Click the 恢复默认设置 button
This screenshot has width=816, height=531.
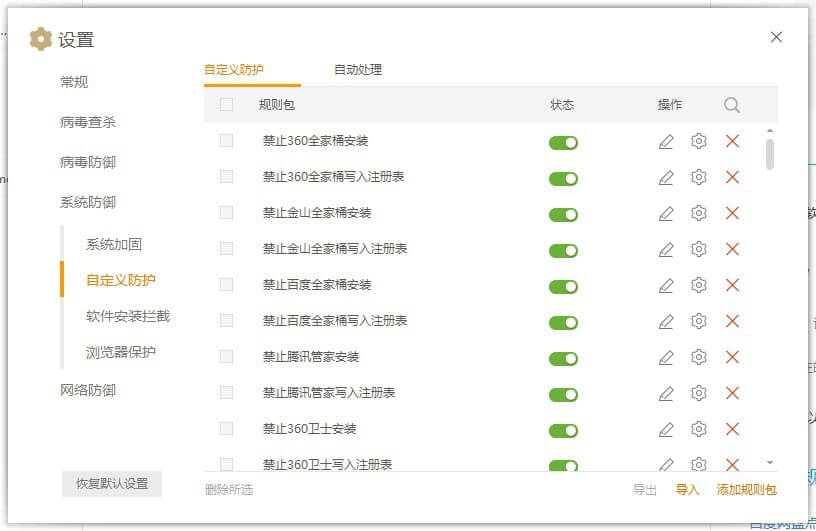pos(112,484)
